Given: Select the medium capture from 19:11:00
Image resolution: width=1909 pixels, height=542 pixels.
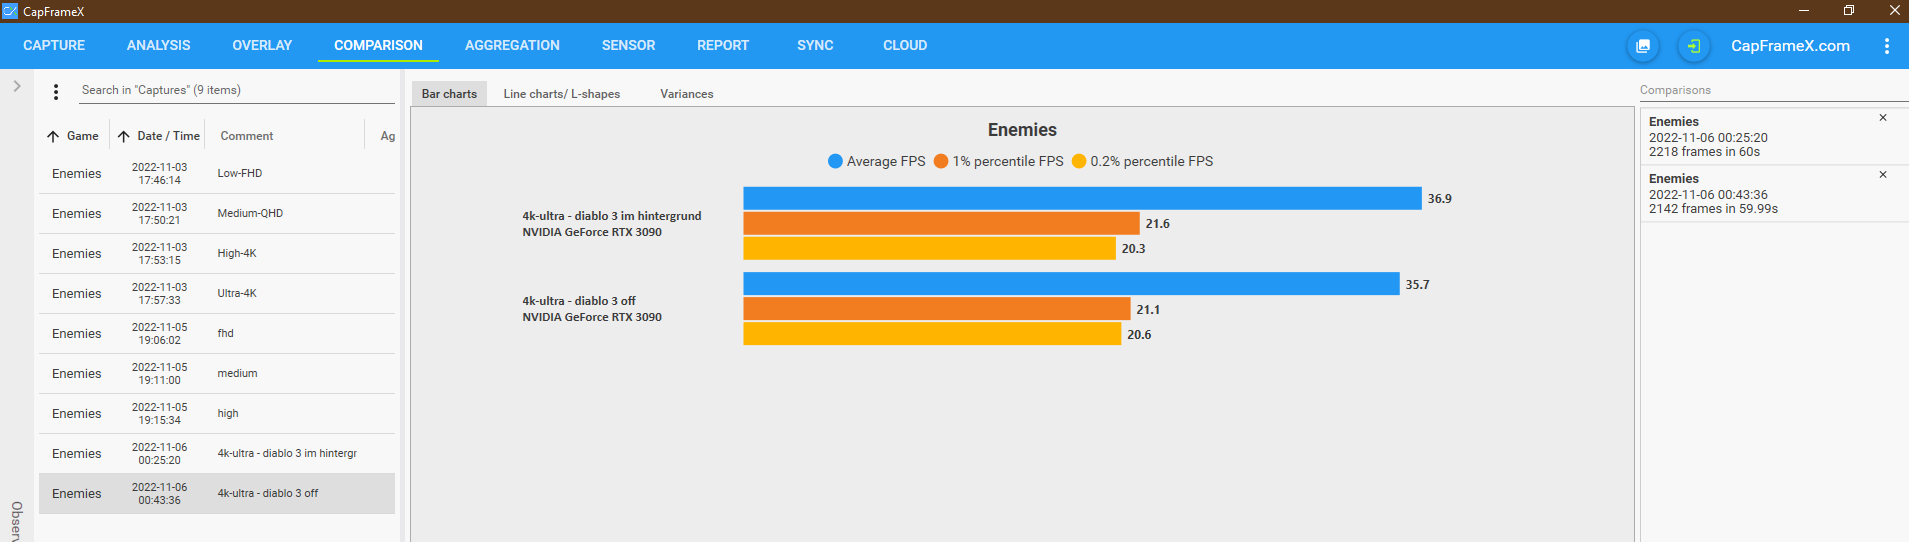Looking at the screenshot, I should click(x=217, y=374).
